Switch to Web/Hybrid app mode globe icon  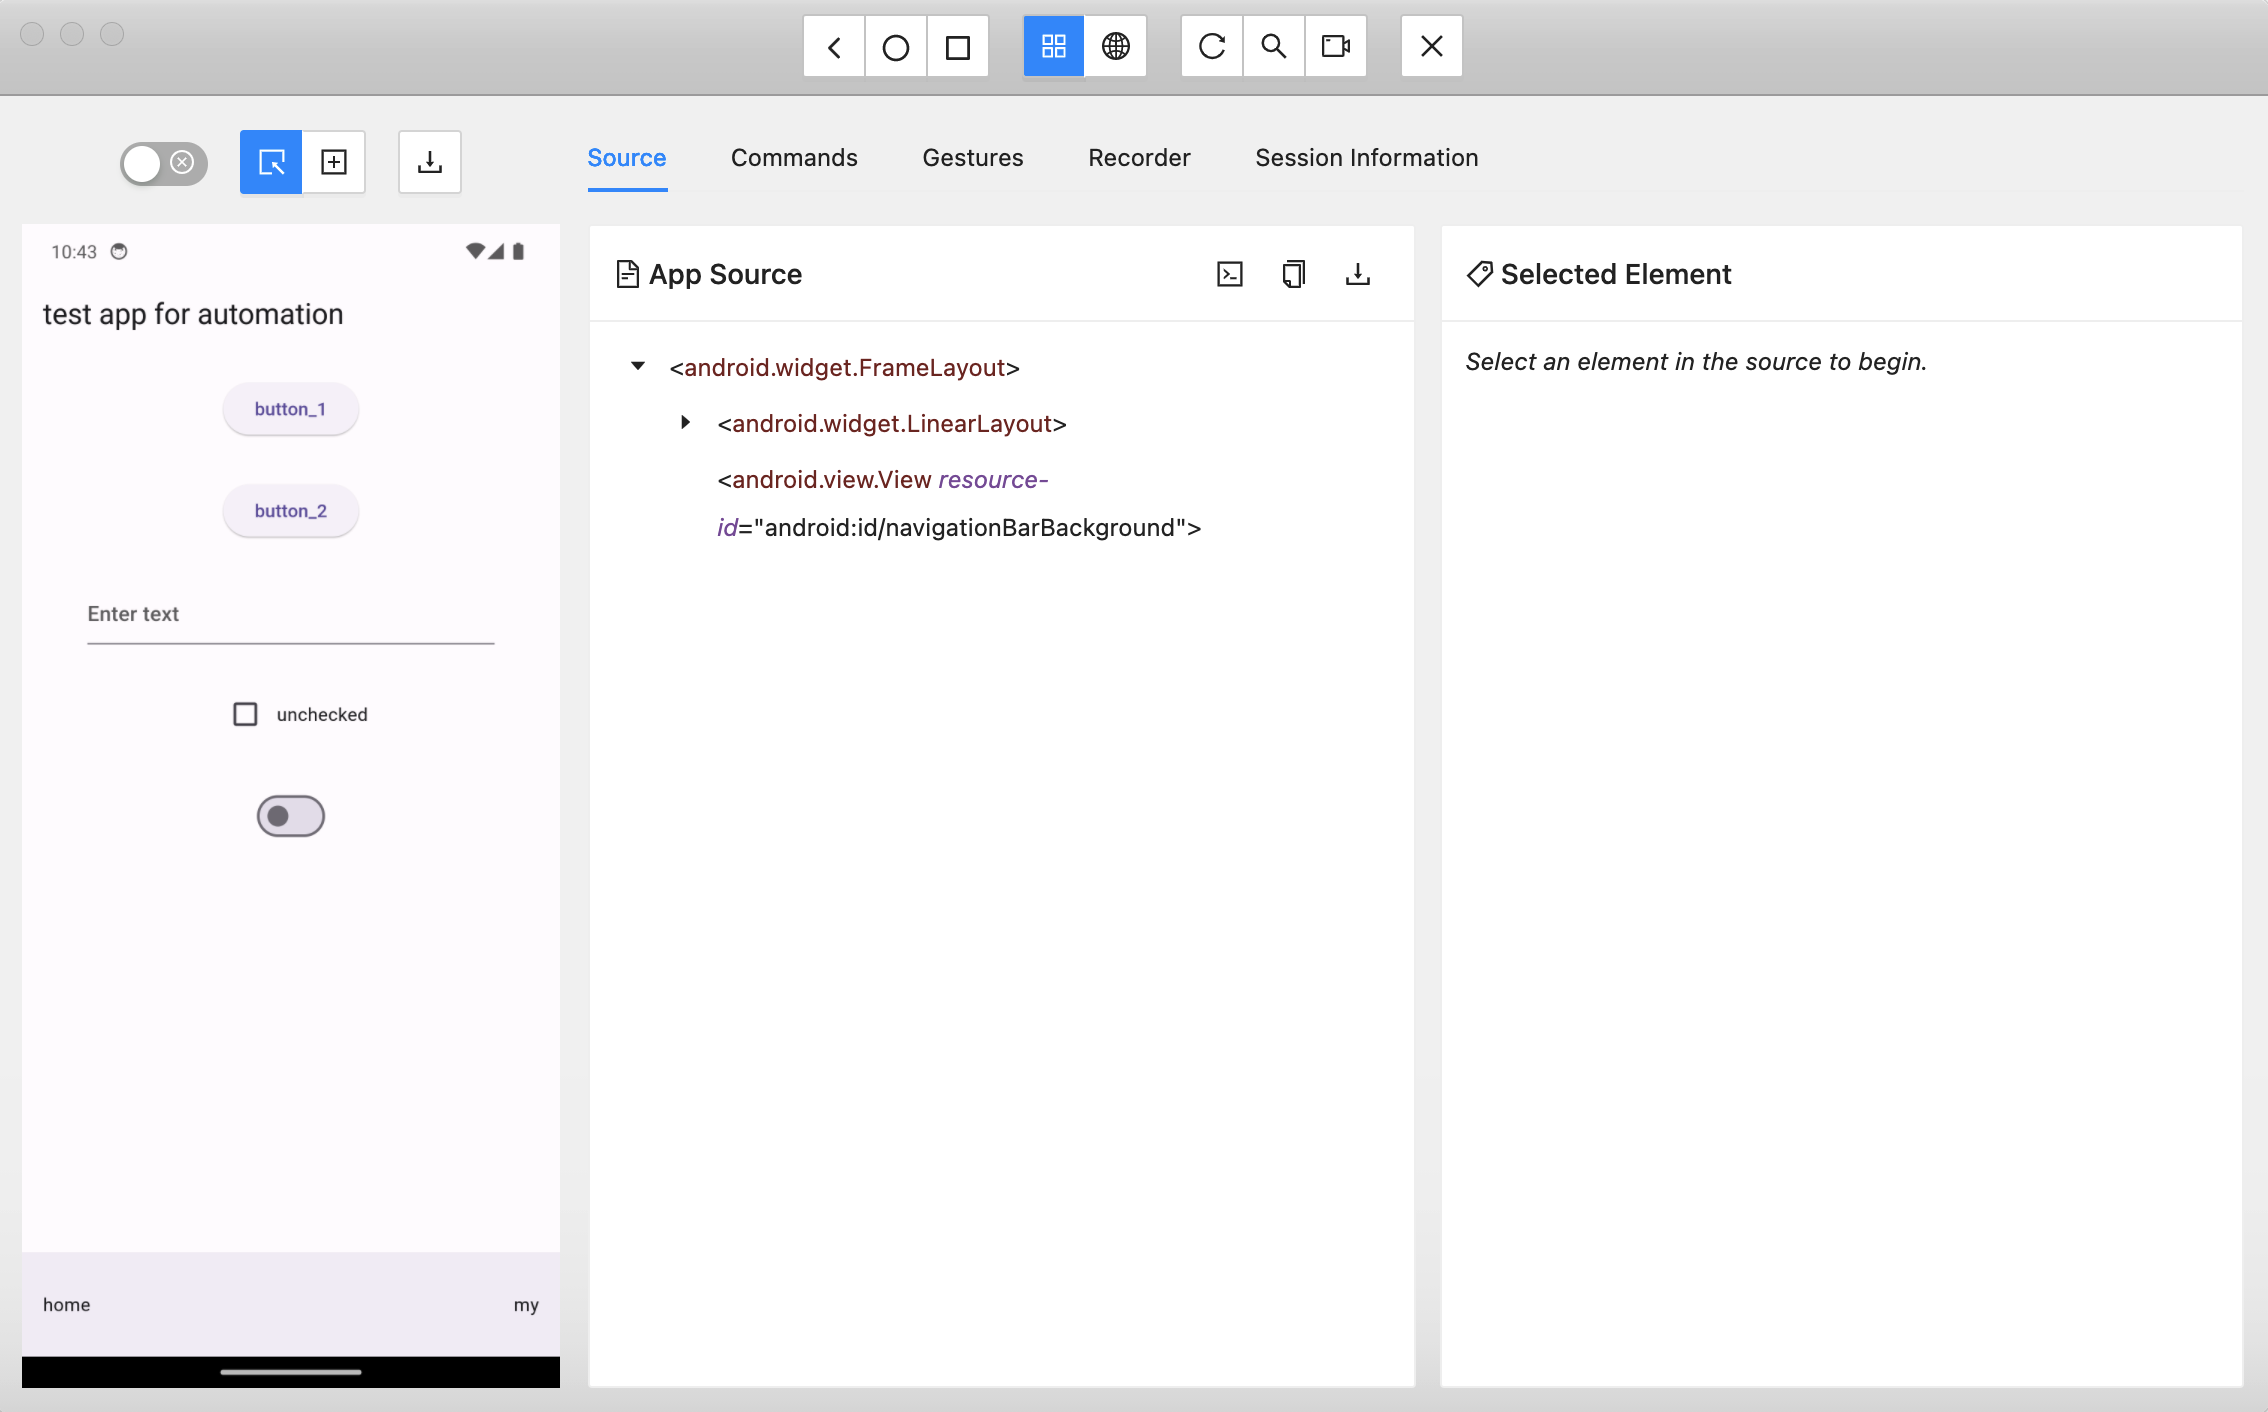[x=1115, y=46]
